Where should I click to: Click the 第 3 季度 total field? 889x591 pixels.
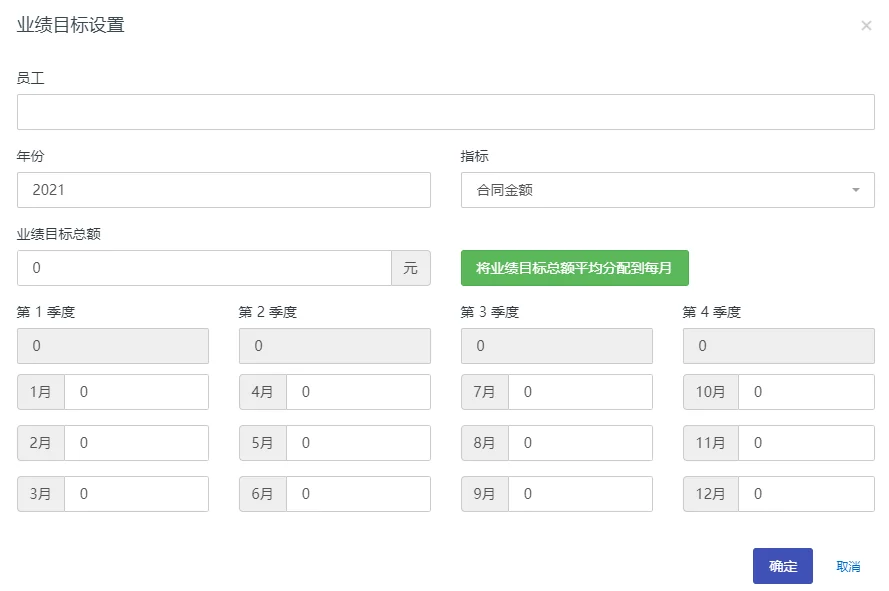coord(557,346)
